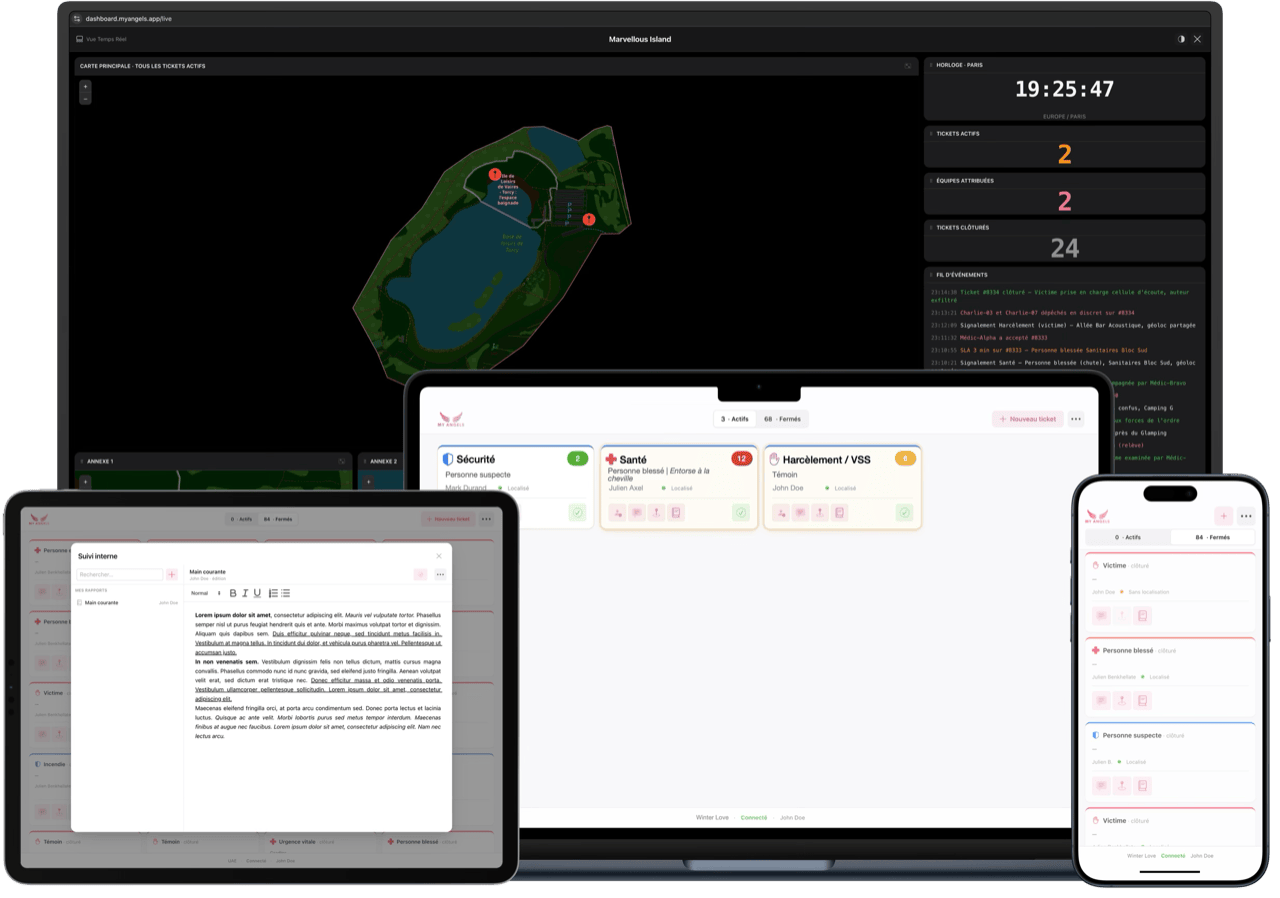This screenshot has height=898, width=1280.
Task: Collapse the Annexe 1 panel
Action: pos(83,462)
